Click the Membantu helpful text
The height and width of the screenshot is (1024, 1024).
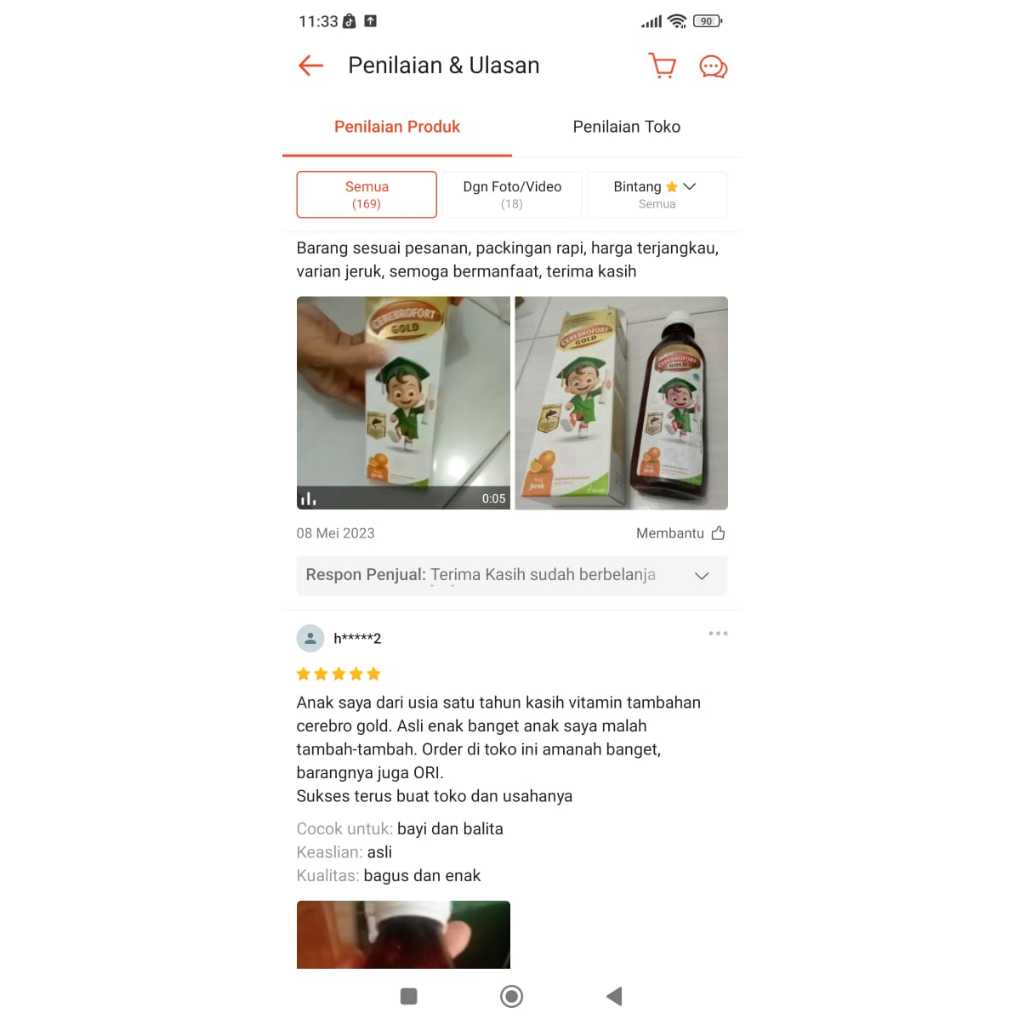tap(670, 533)
